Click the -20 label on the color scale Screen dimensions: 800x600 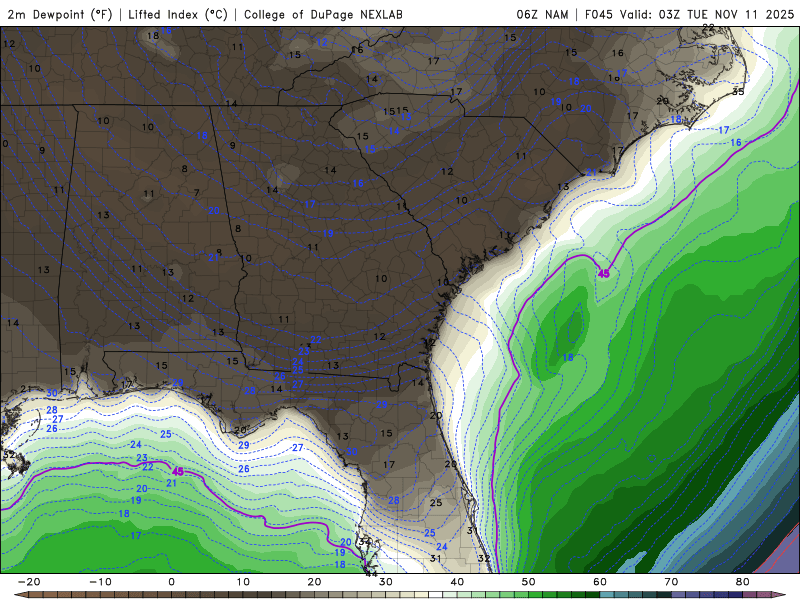(x=29, y=582)
